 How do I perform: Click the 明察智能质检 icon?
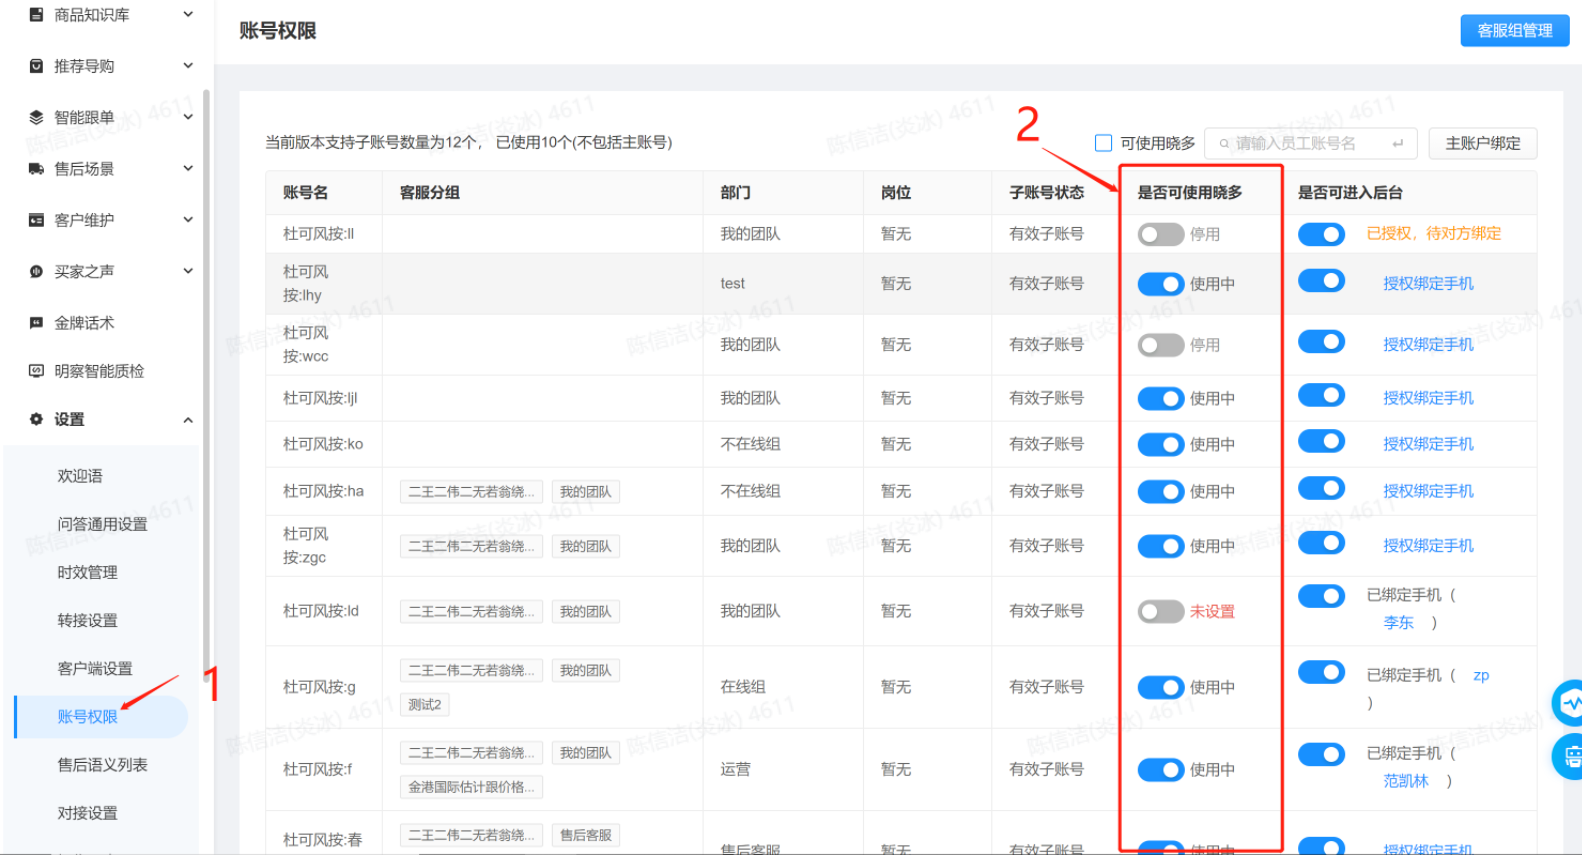[36, 371]
